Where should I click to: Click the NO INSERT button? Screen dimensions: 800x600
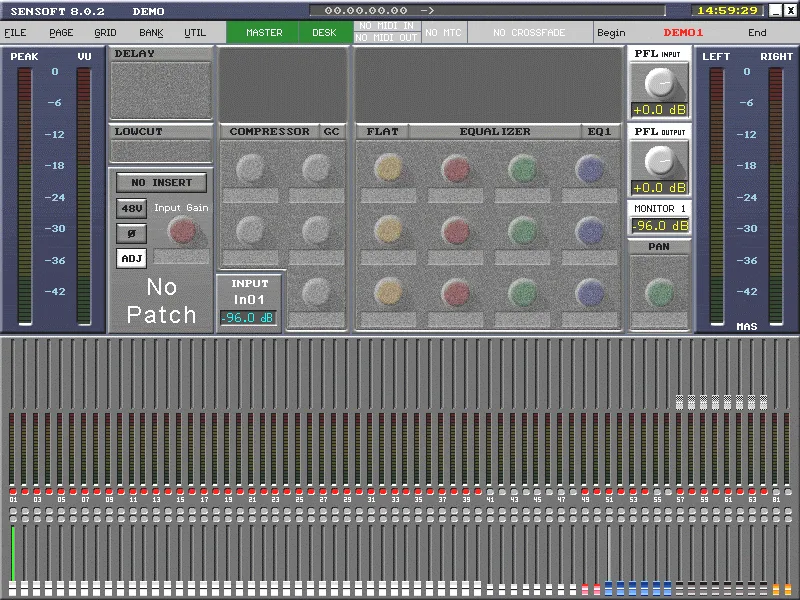point(161,183)
